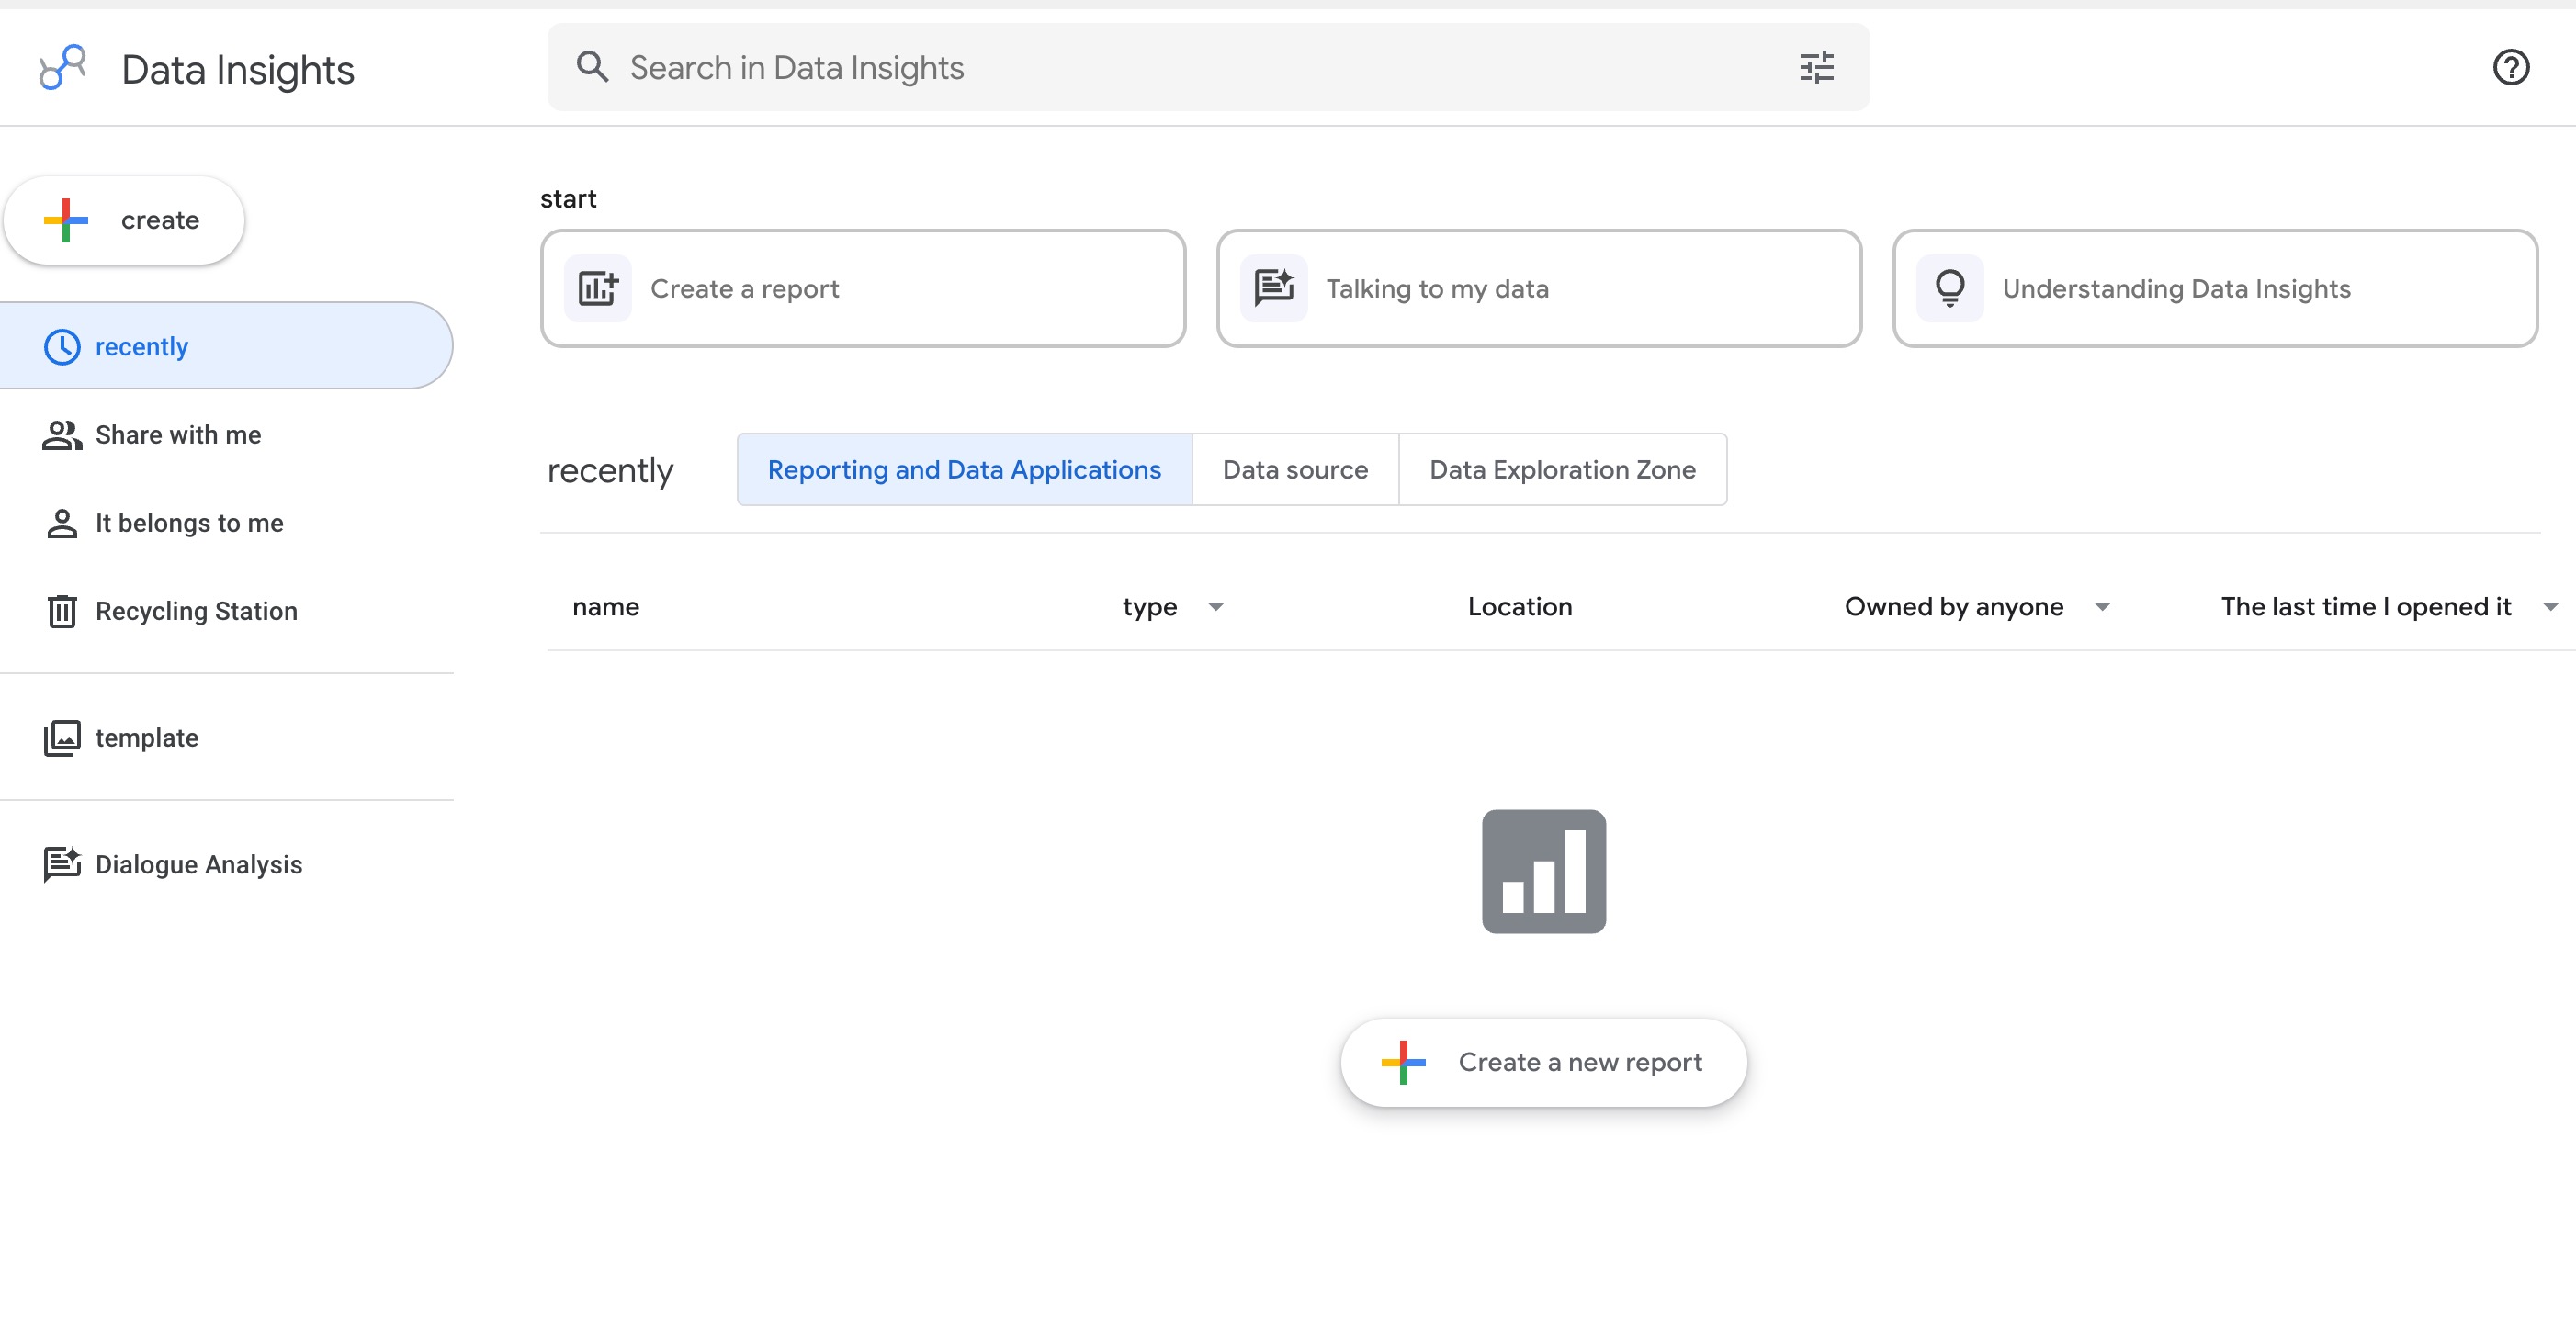Expand the Owned by anyone dropdown arrow

(2102, 607)
